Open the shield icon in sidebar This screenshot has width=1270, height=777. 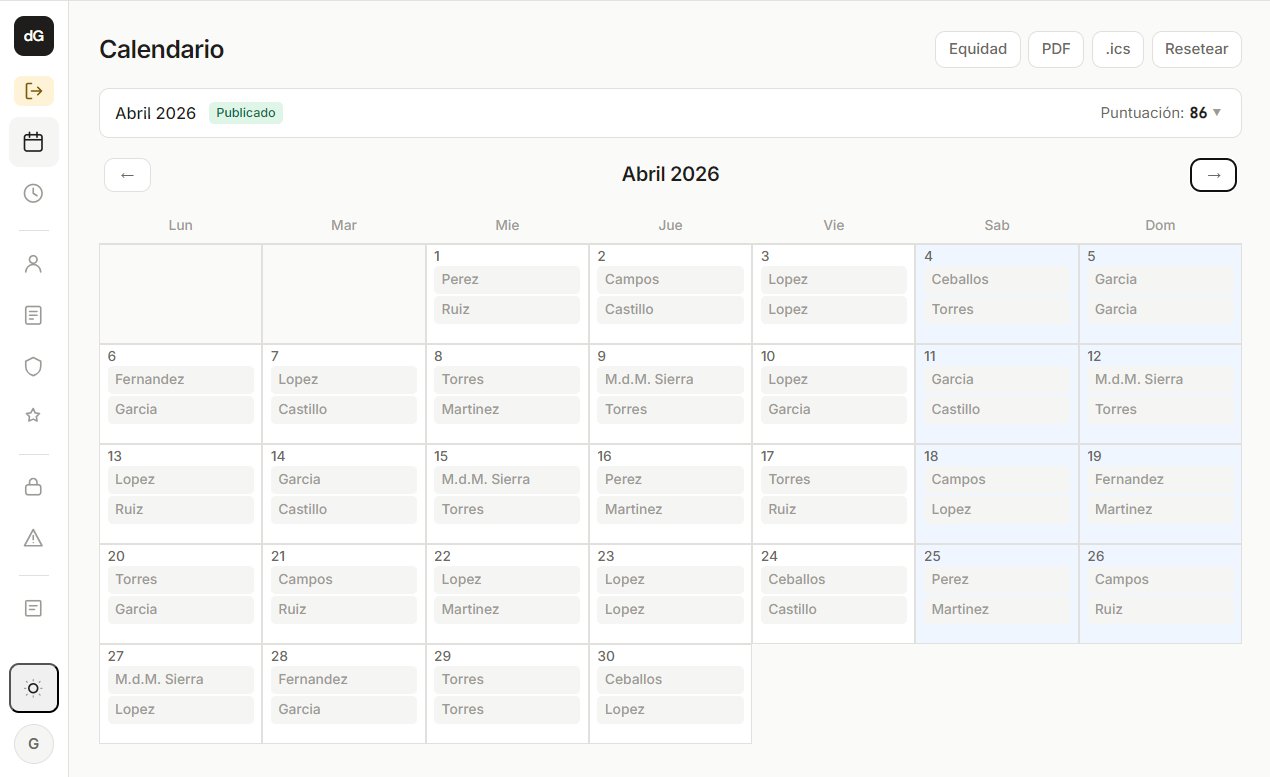pyautogui.click(x=34, y=366)
